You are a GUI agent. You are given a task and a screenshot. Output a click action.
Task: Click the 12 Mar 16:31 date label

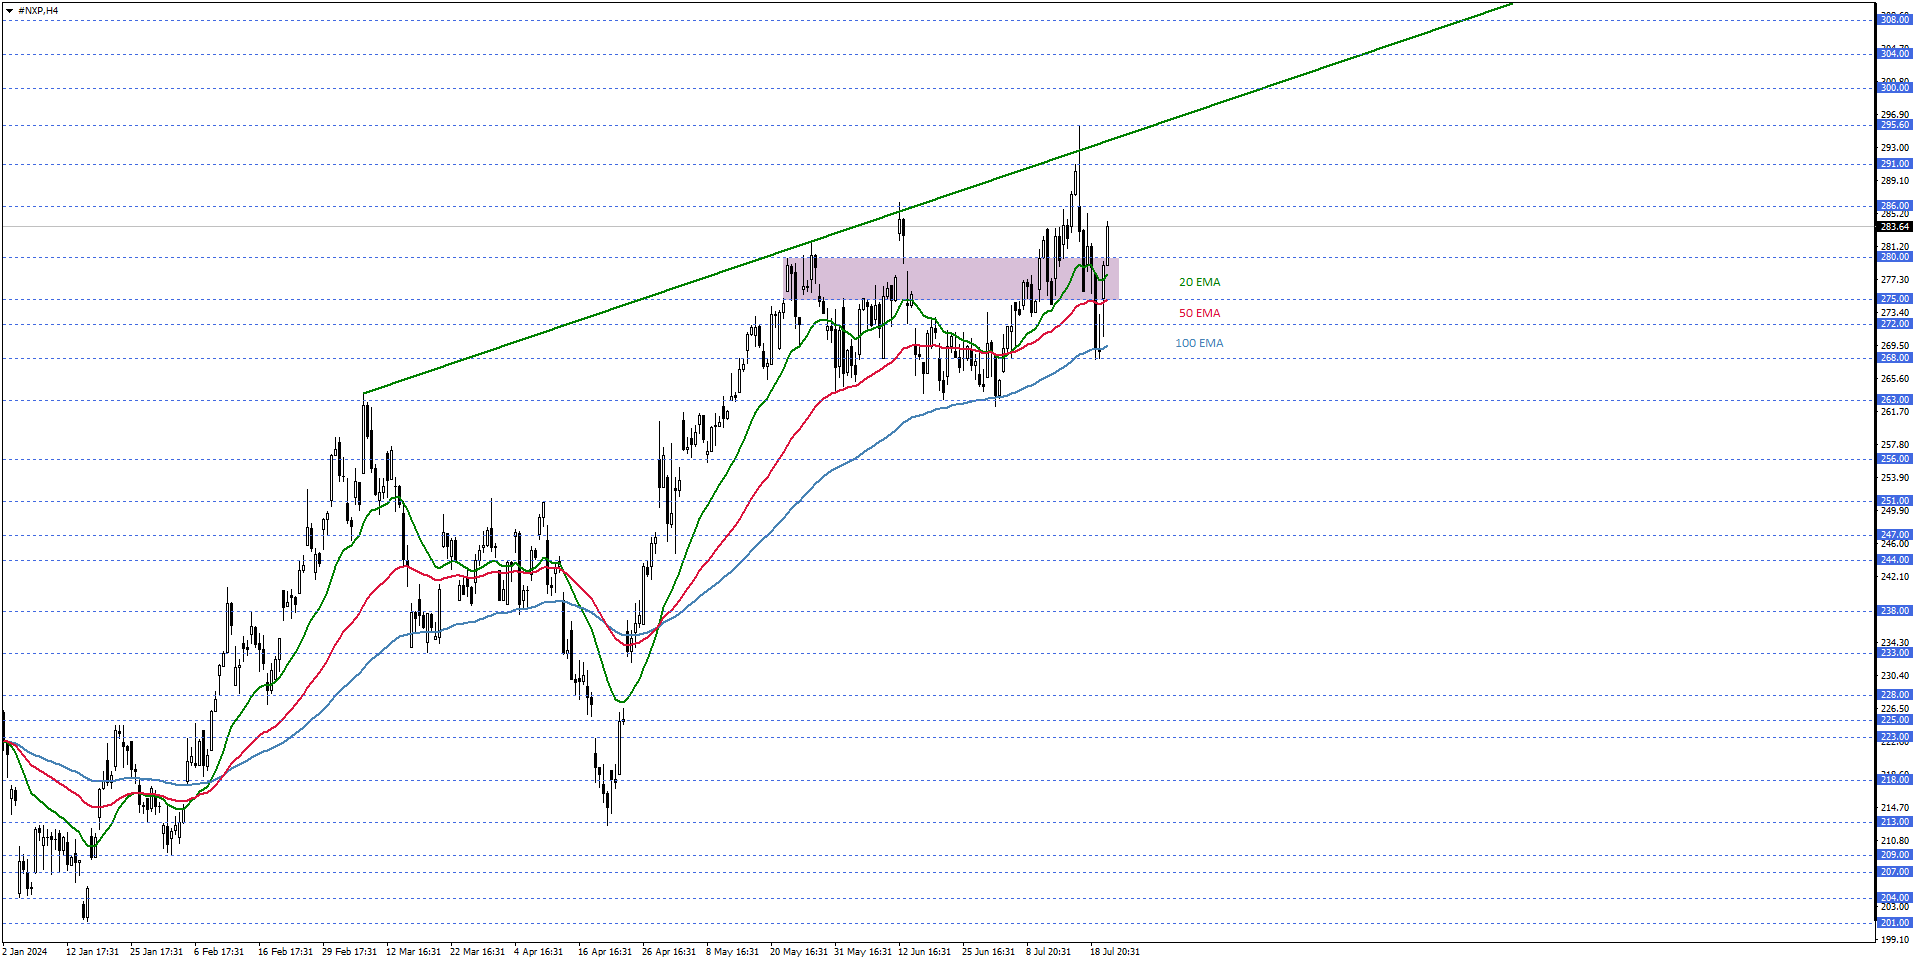(413, 952)
